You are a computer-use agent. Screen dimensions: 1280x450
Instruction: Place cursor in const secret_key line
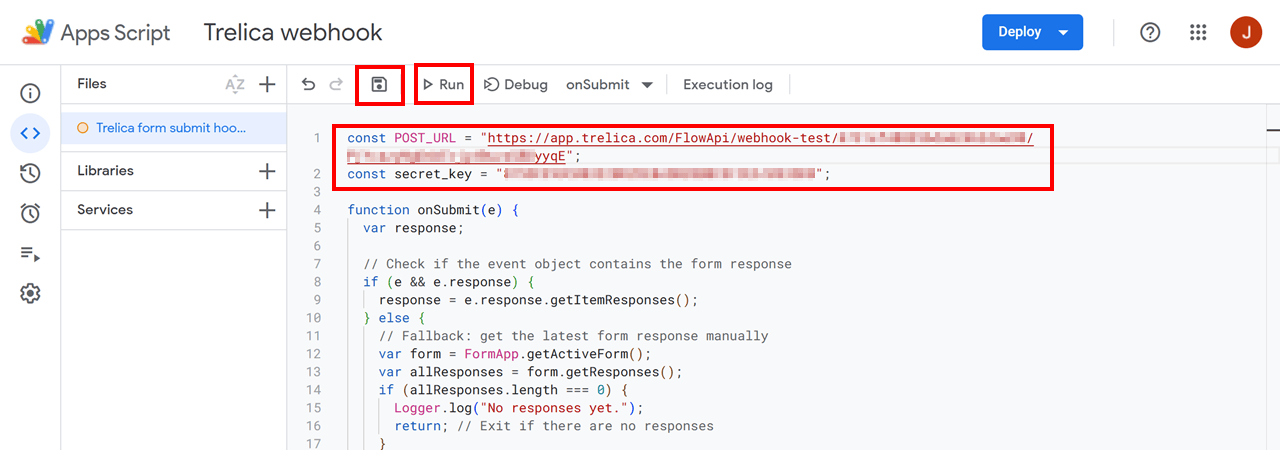[x=589, y=174]
